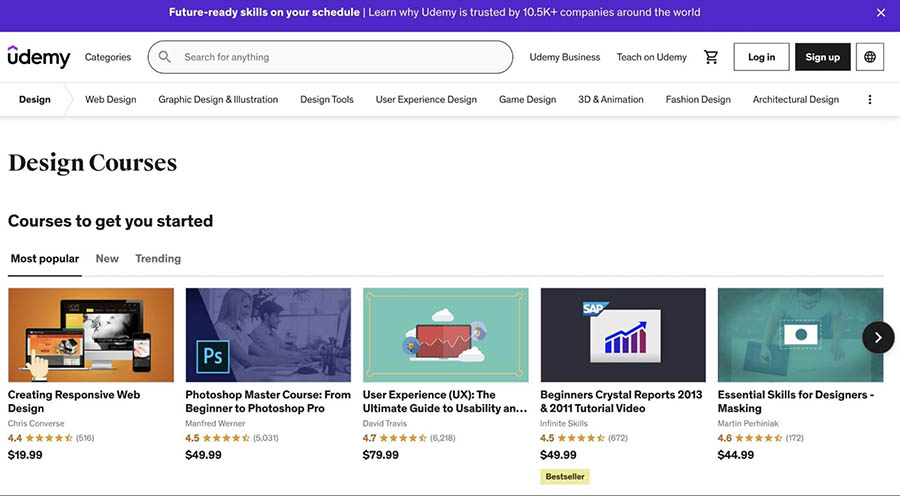900x496 pixels.
Task: Switch to the Trending tab
Action: click(x=158, y=258)
